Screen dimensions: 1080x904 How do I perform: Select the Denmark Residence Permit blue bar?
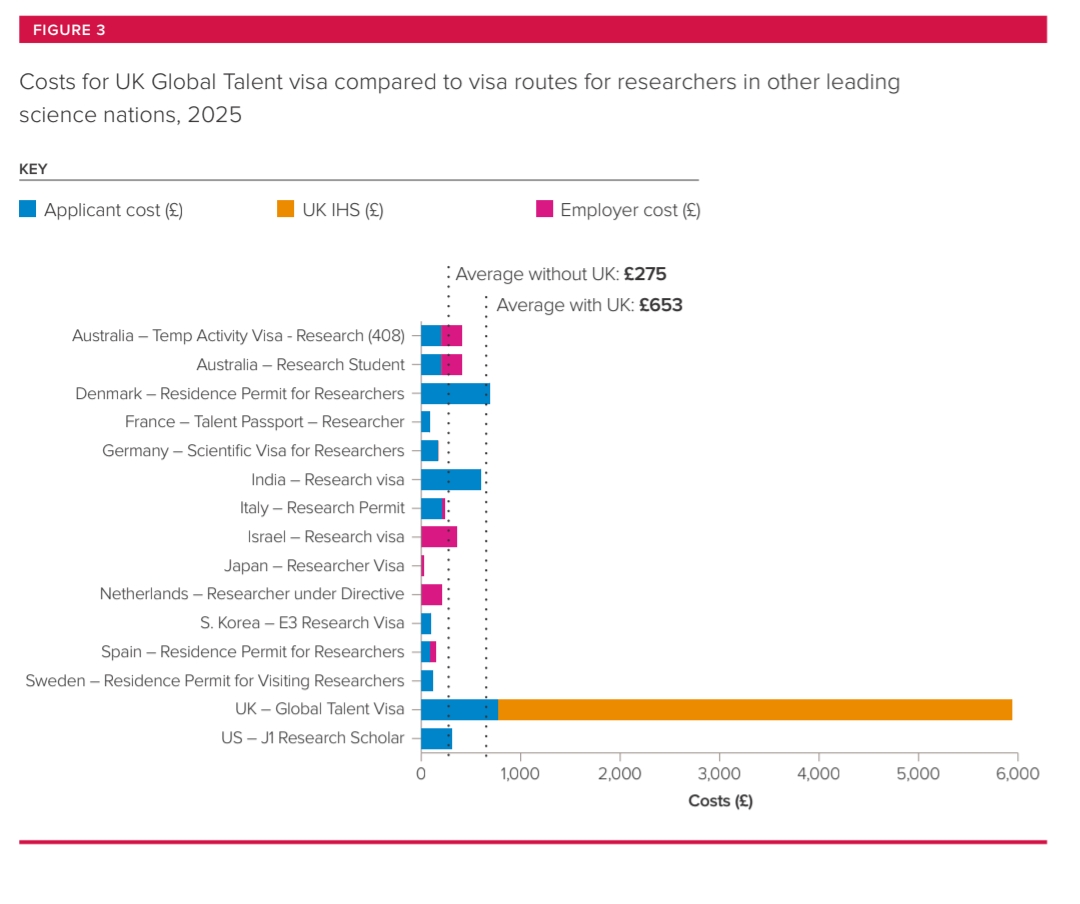[x=455, y=394]
